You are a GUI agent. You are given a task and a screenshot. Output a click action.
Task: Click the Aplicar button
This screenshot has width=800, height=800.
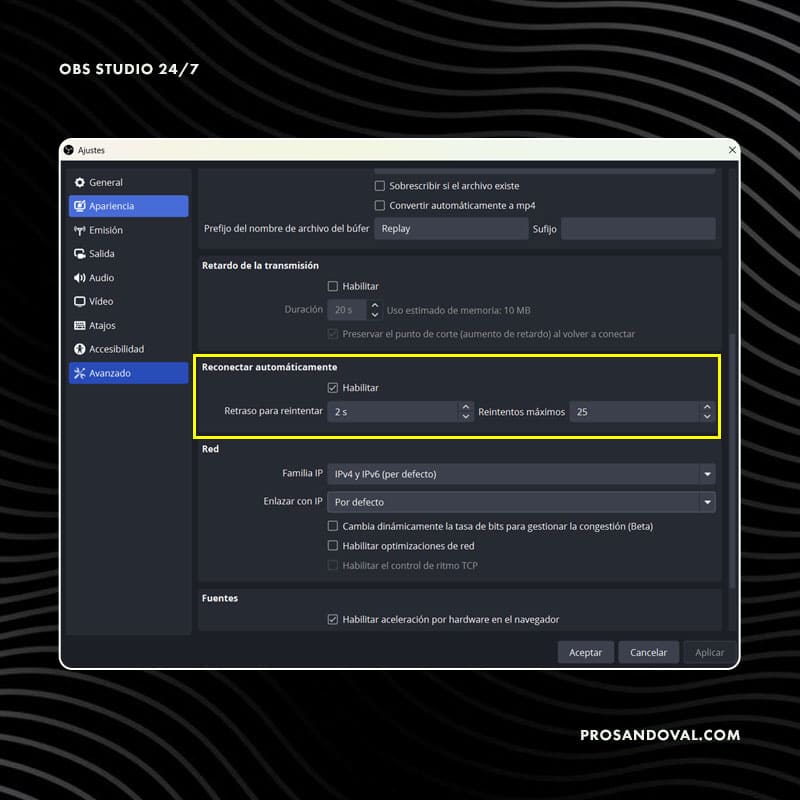click(710, 653)
